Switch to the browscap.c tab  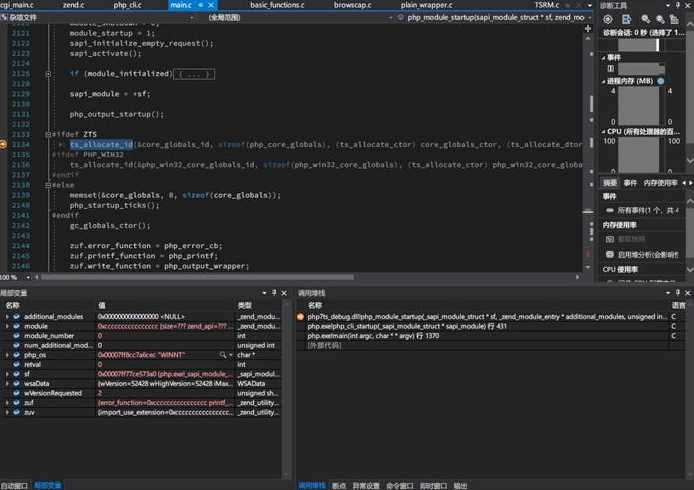tap(352, 5)
